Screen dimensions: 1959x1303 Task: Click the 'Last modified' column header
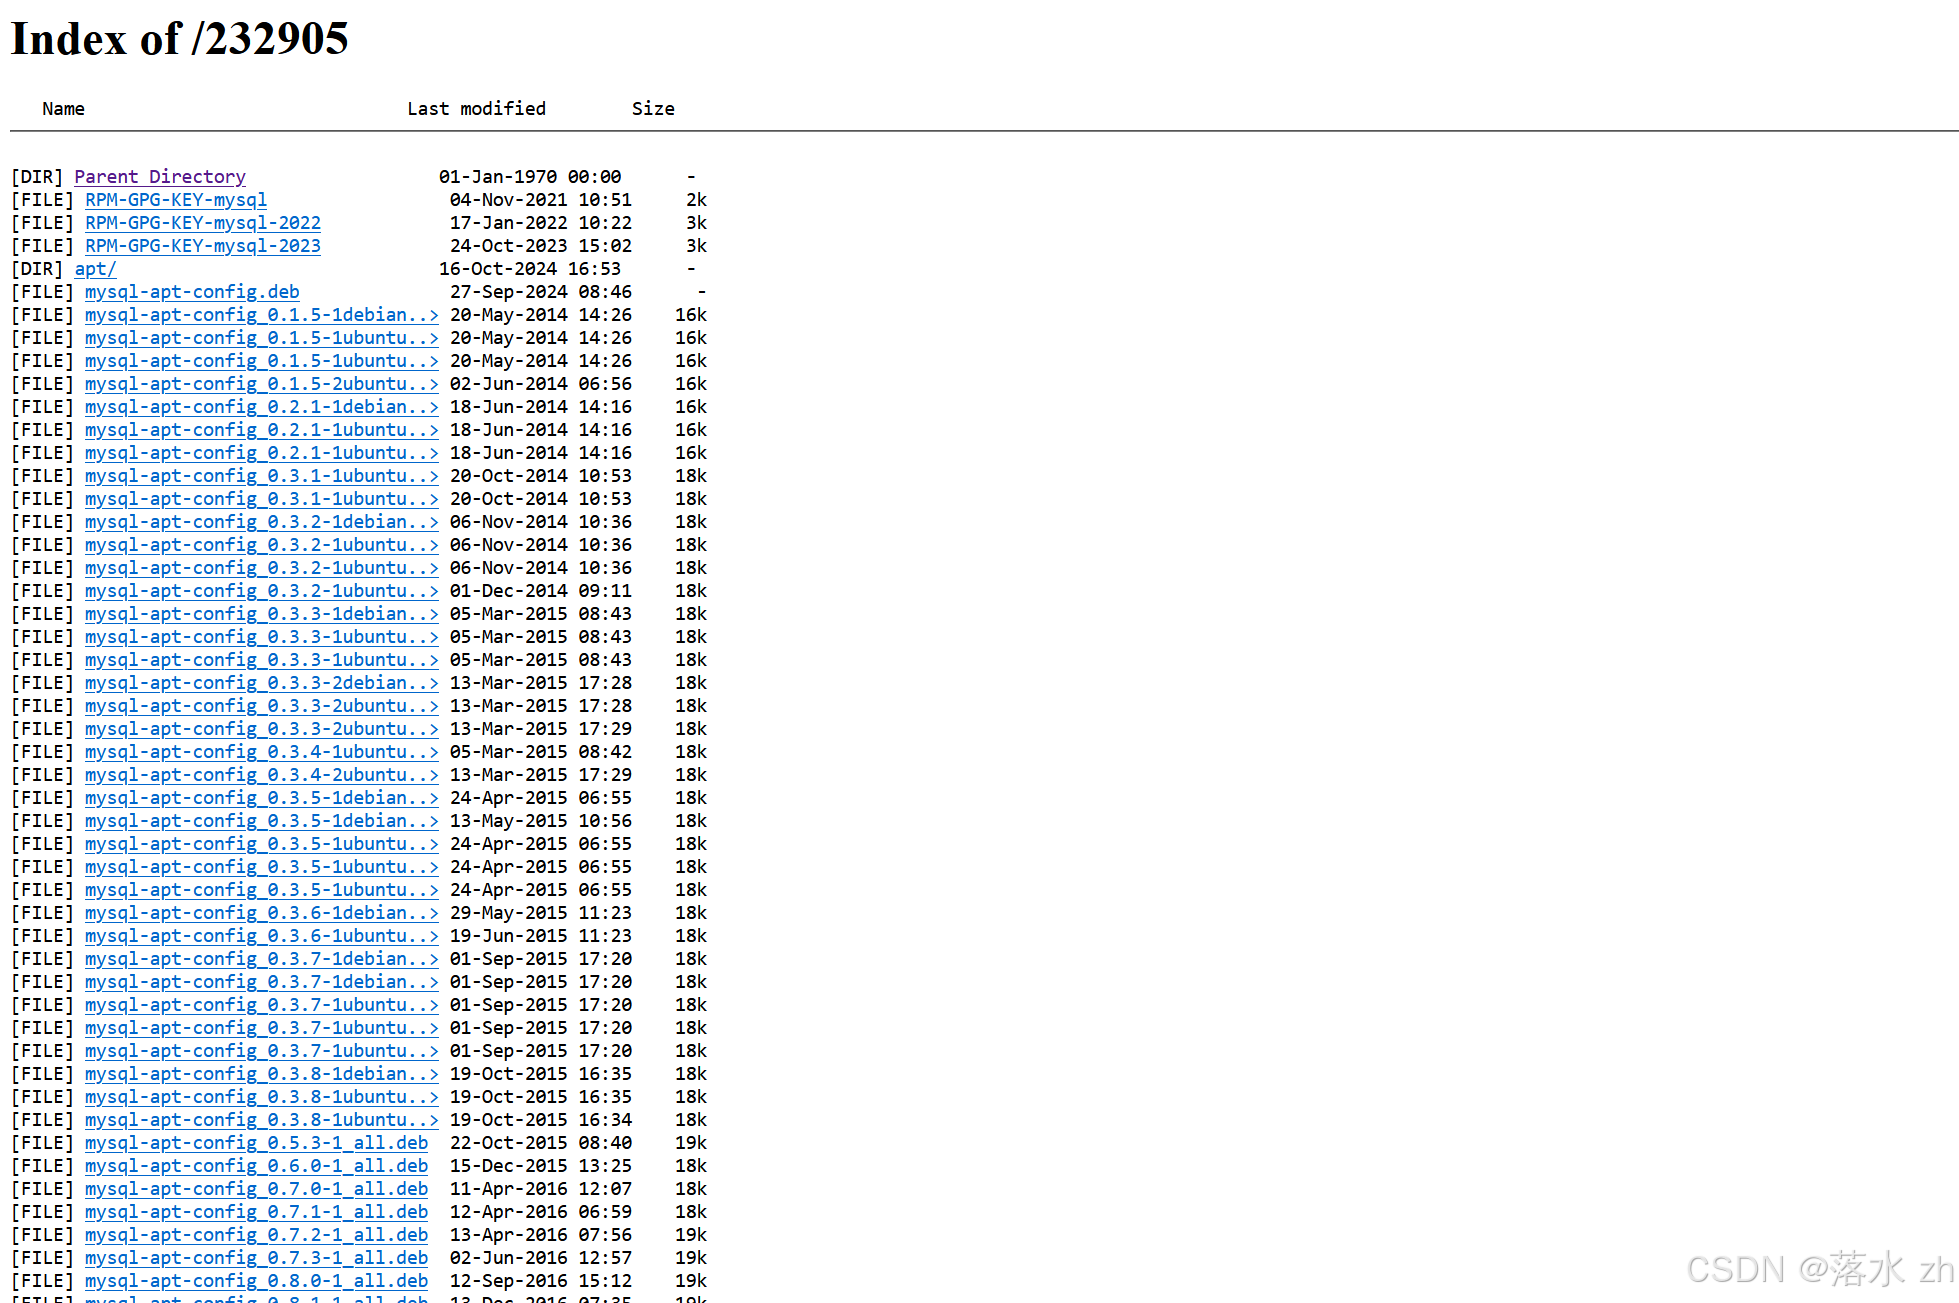click(476, 109)
